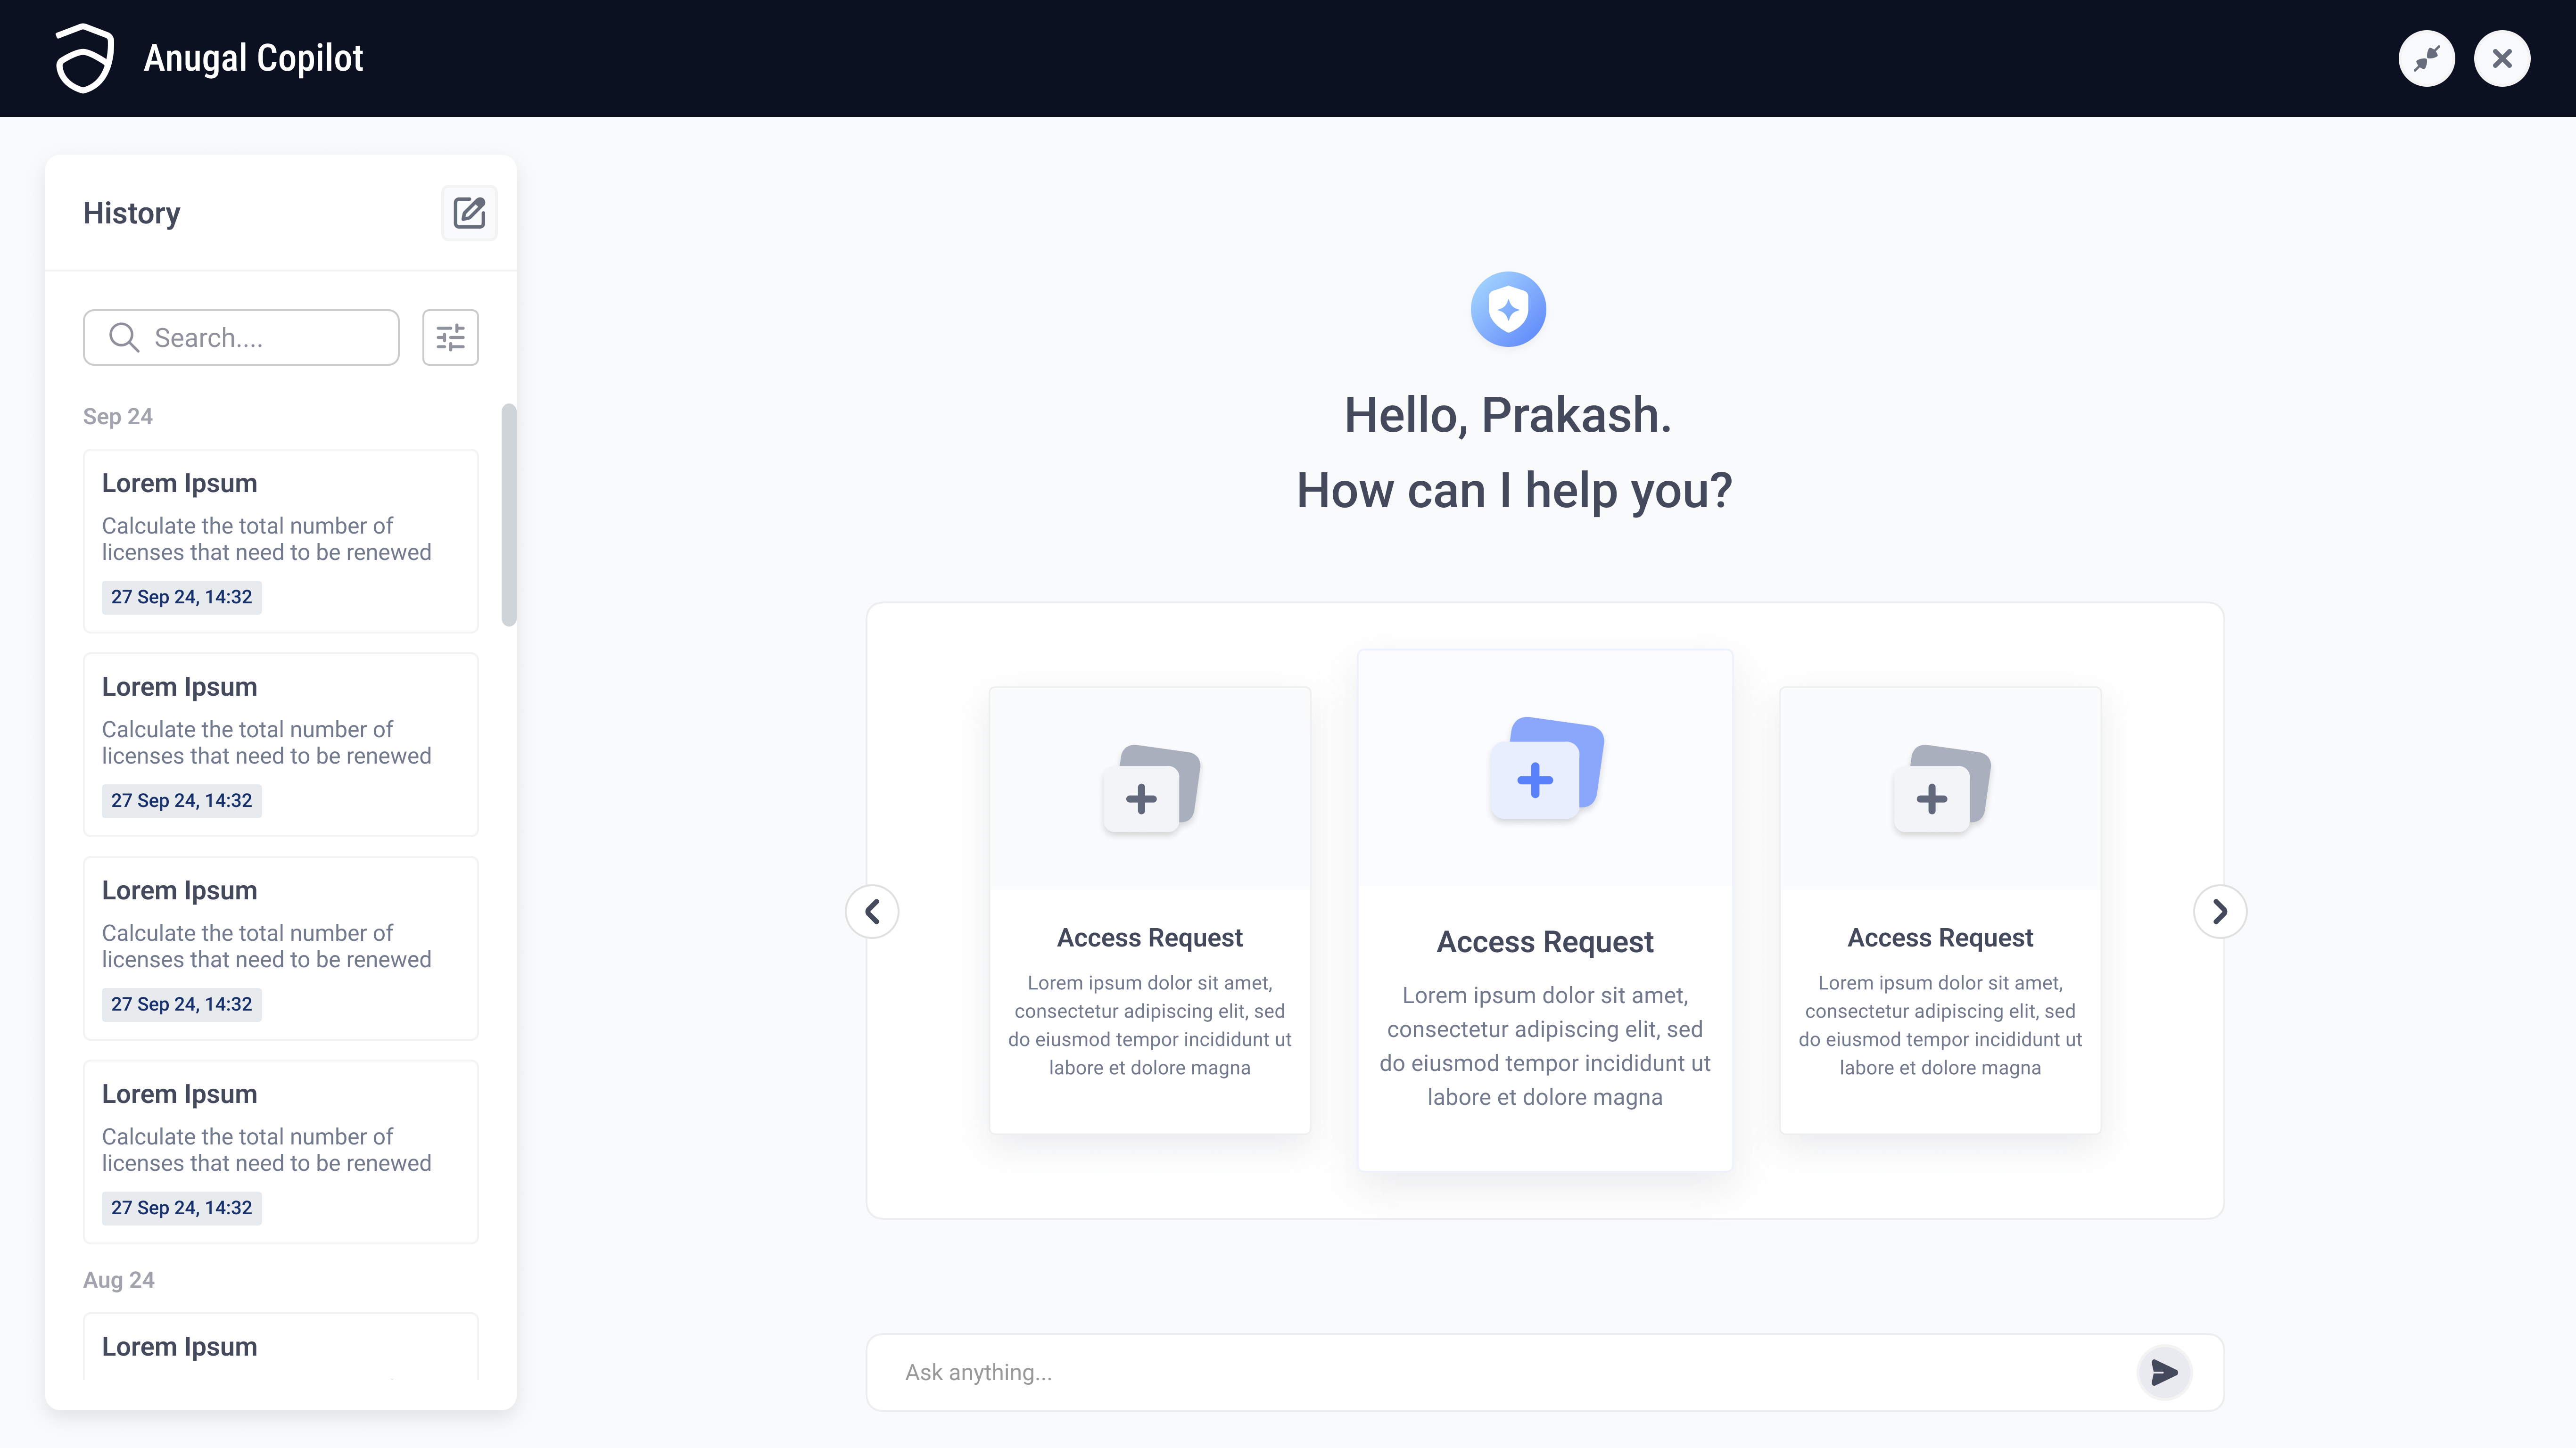Screen dimensions: 2576x1448
Task: Close the Anugal Copilot panel
Action: tap(2502, 59)
